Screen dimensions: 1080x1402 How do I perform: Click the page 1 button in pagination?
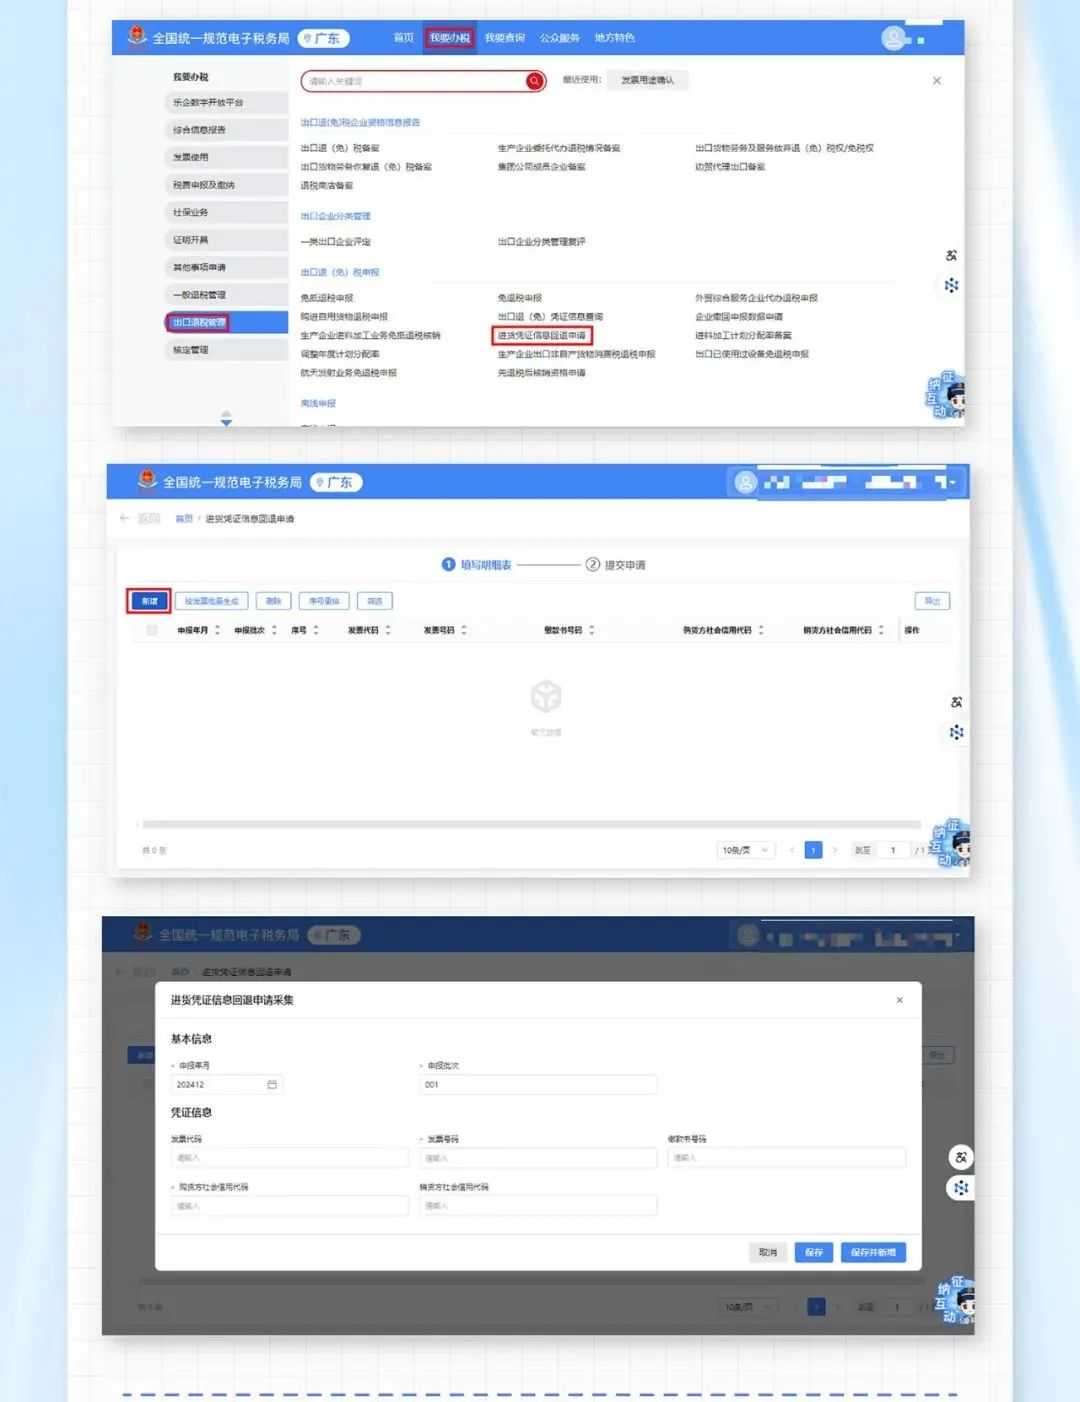(x=813, y=850)
